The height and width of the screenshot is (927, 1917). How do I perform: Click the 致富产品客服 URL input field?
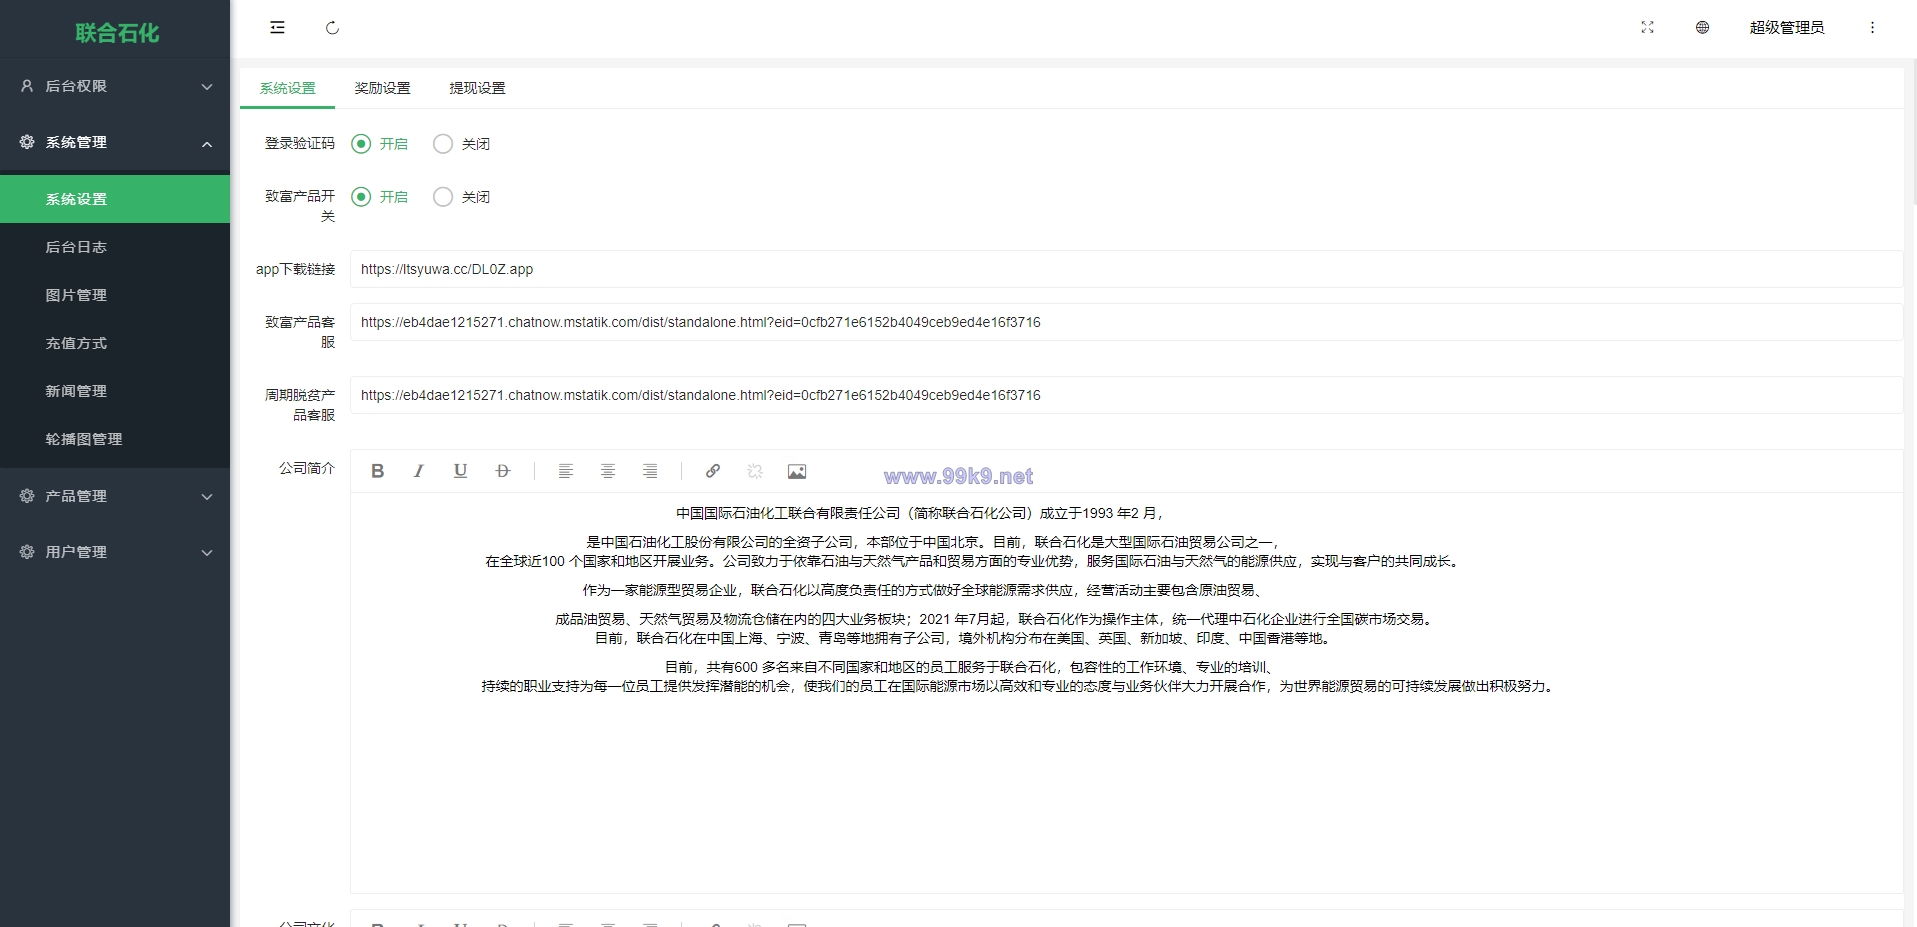click(1126, 322)
